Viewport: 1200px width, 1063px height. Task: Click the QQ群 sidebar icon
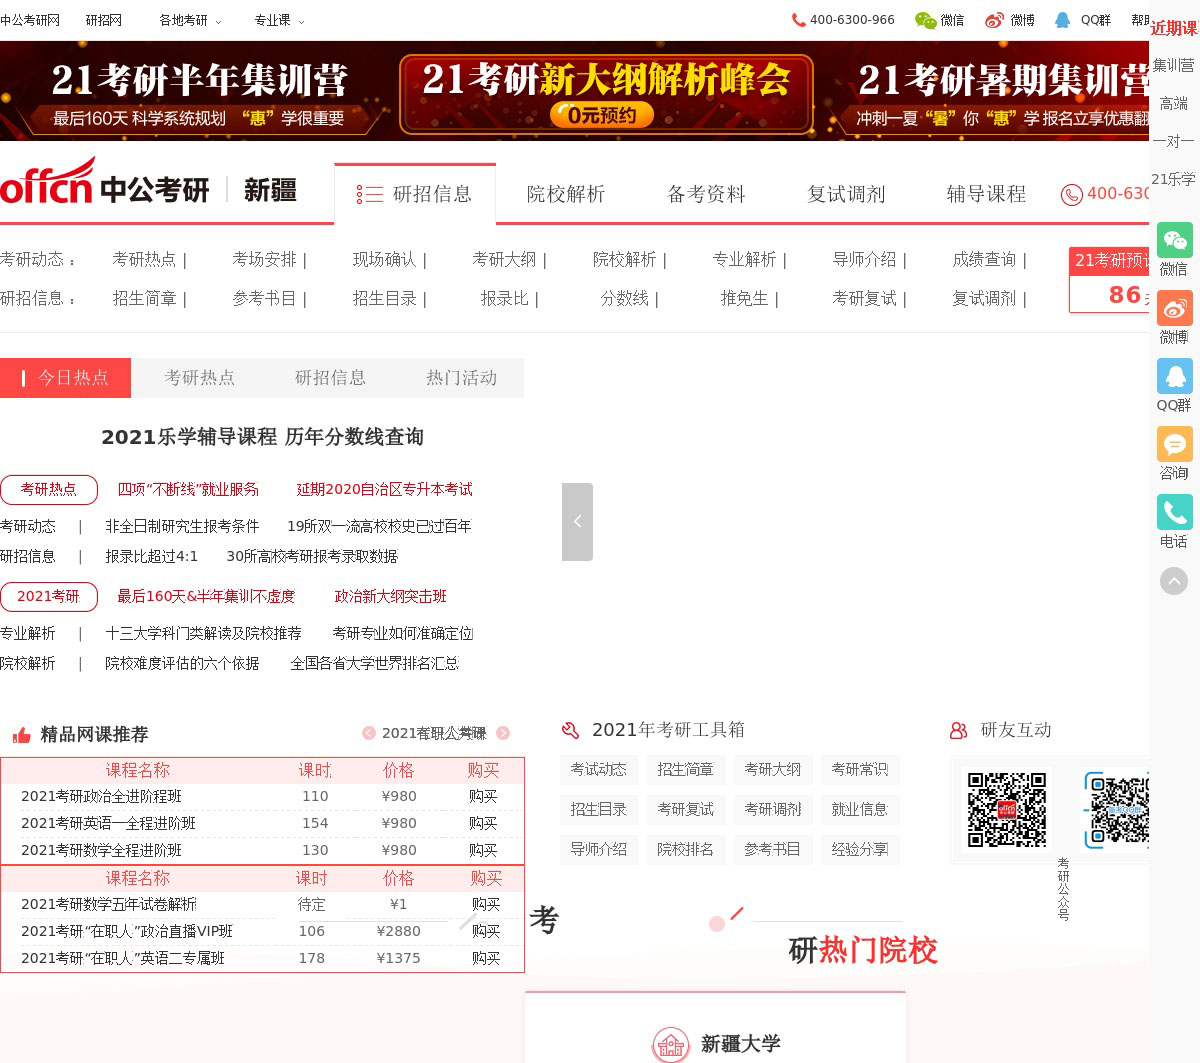coord(1174,377)
